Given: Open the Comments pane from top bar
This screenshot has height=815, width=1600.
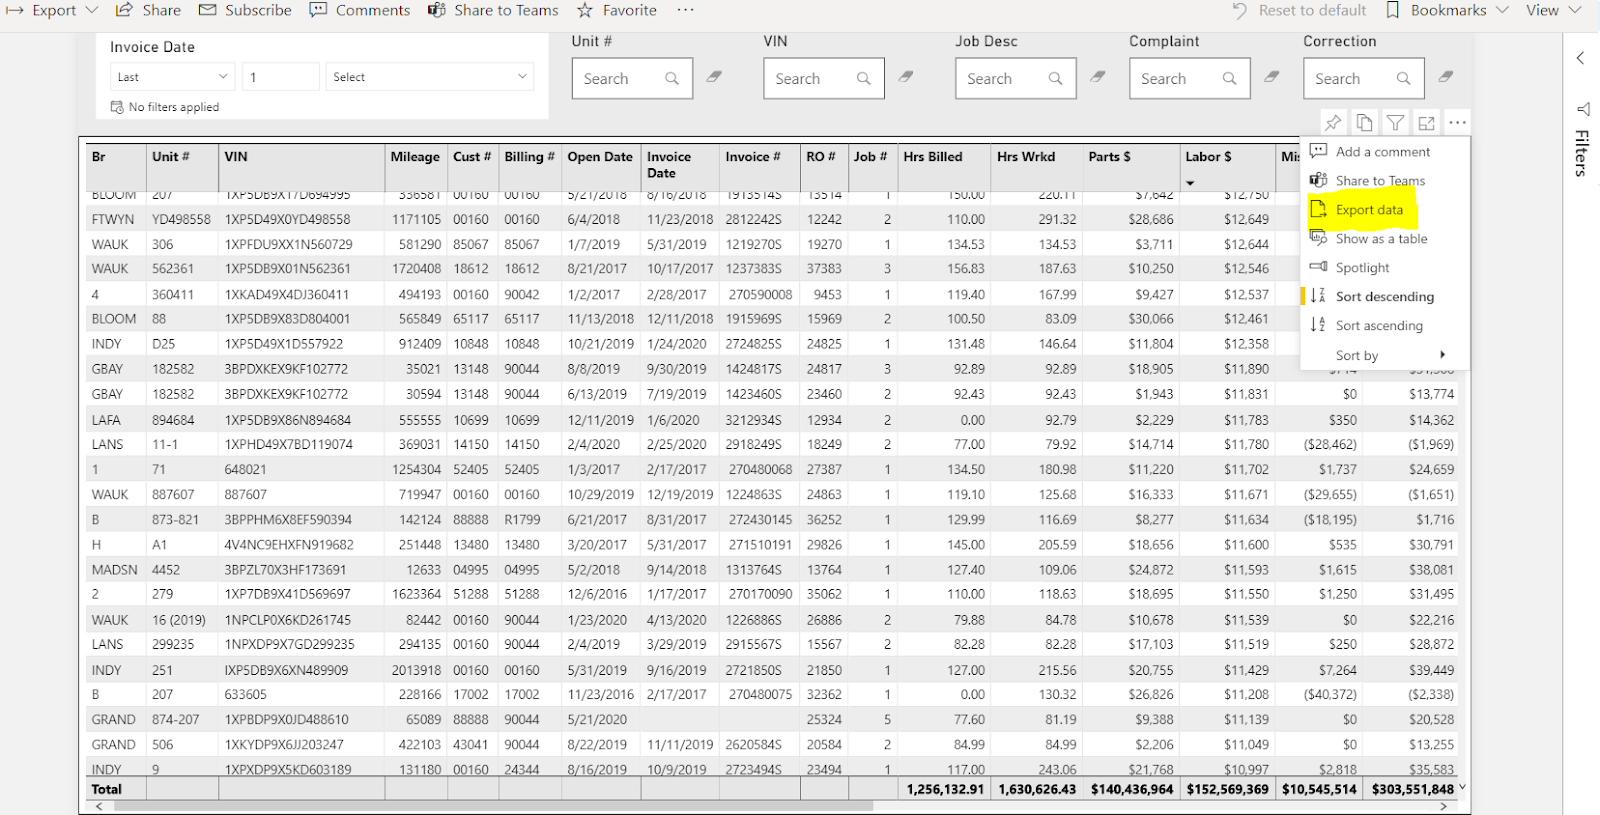Looking at the screenshot, I should coord(359,10).
